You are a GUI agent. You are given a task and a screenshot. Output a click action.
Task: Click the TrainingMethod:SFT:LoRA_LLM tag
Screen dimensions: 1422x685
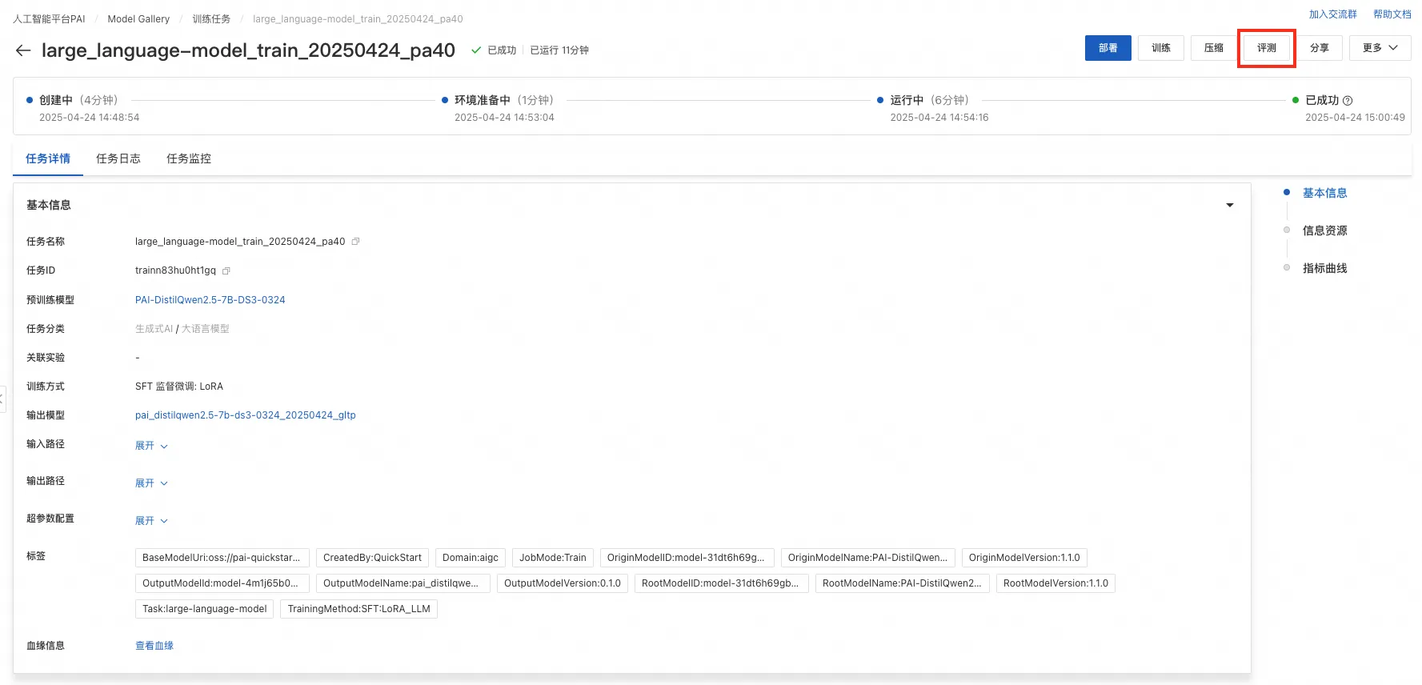coord(359,609)
